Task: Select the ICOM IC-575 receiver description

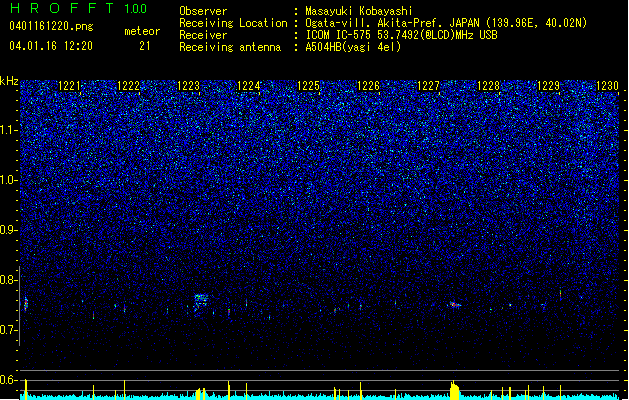Action: point(402,35)
